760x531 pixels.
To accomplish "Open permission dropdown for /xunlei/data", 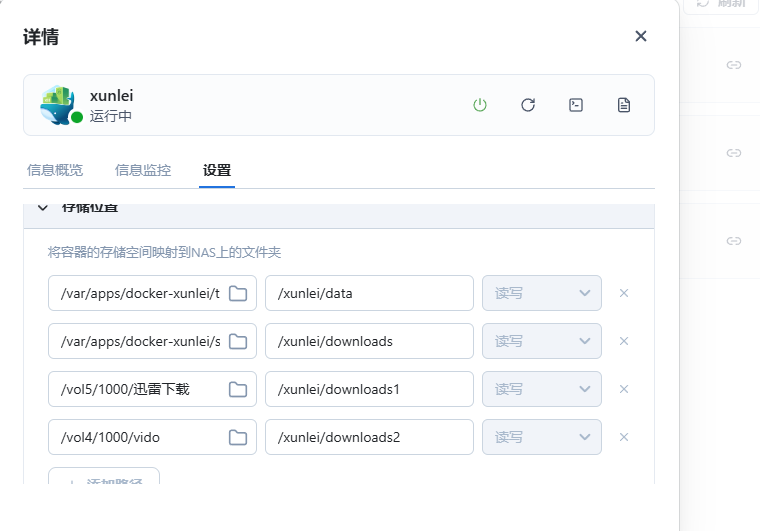I will coord(542,293).
